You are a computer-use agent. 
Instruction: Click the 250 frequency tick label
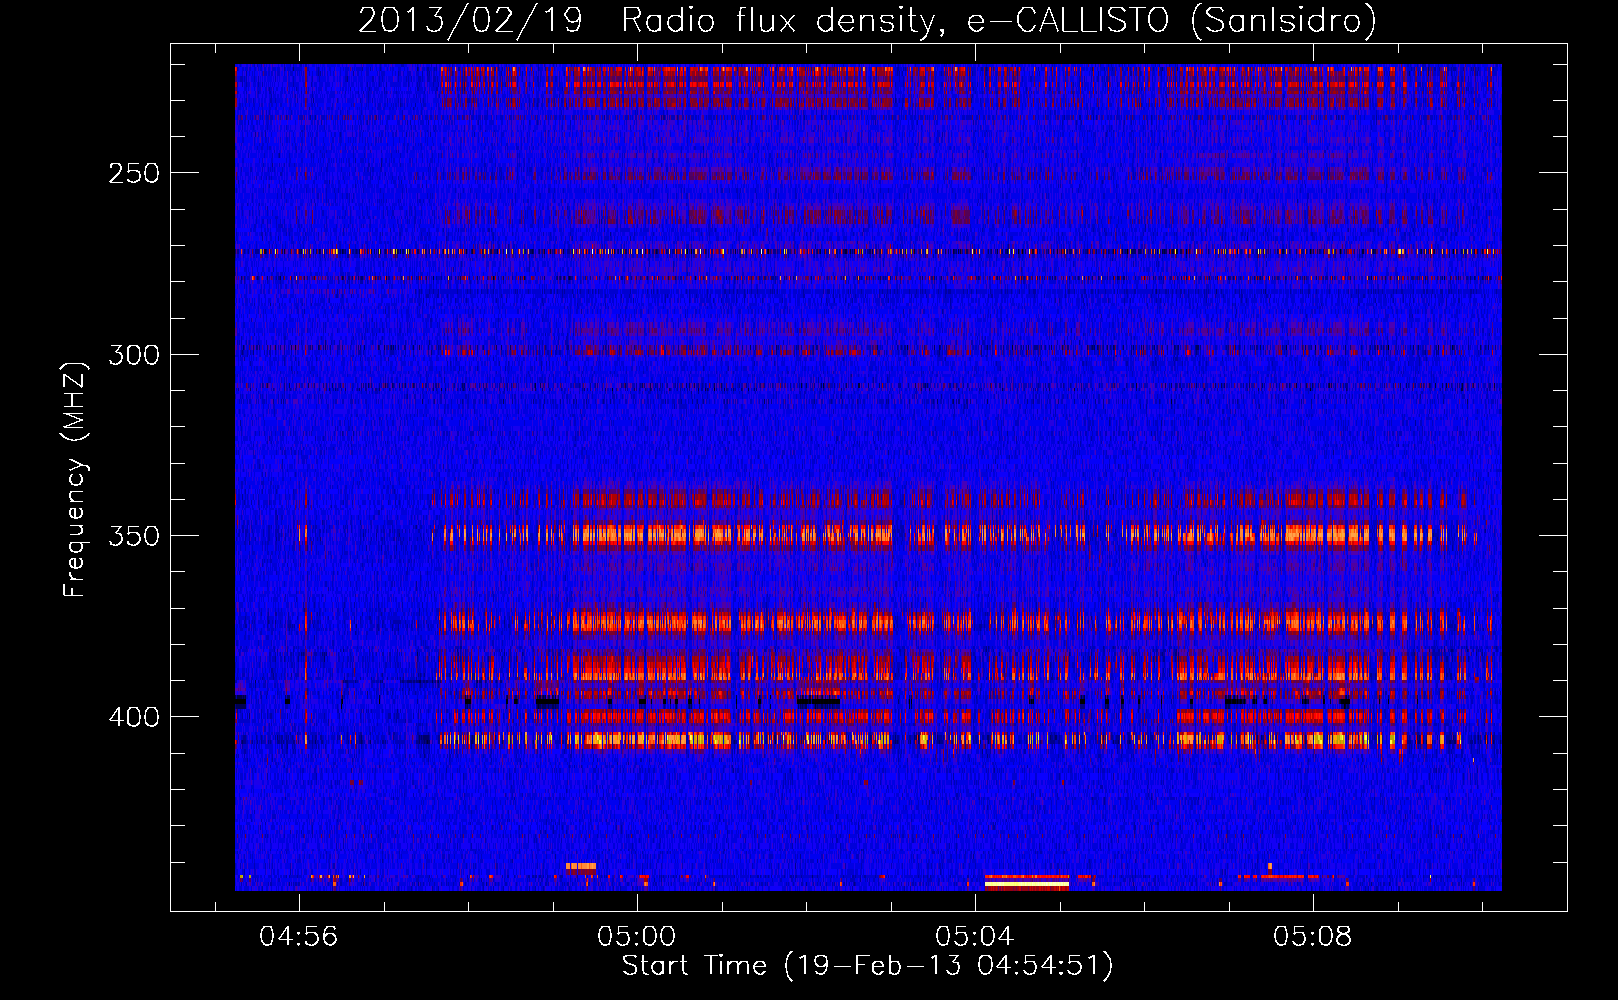click(134, 173)
